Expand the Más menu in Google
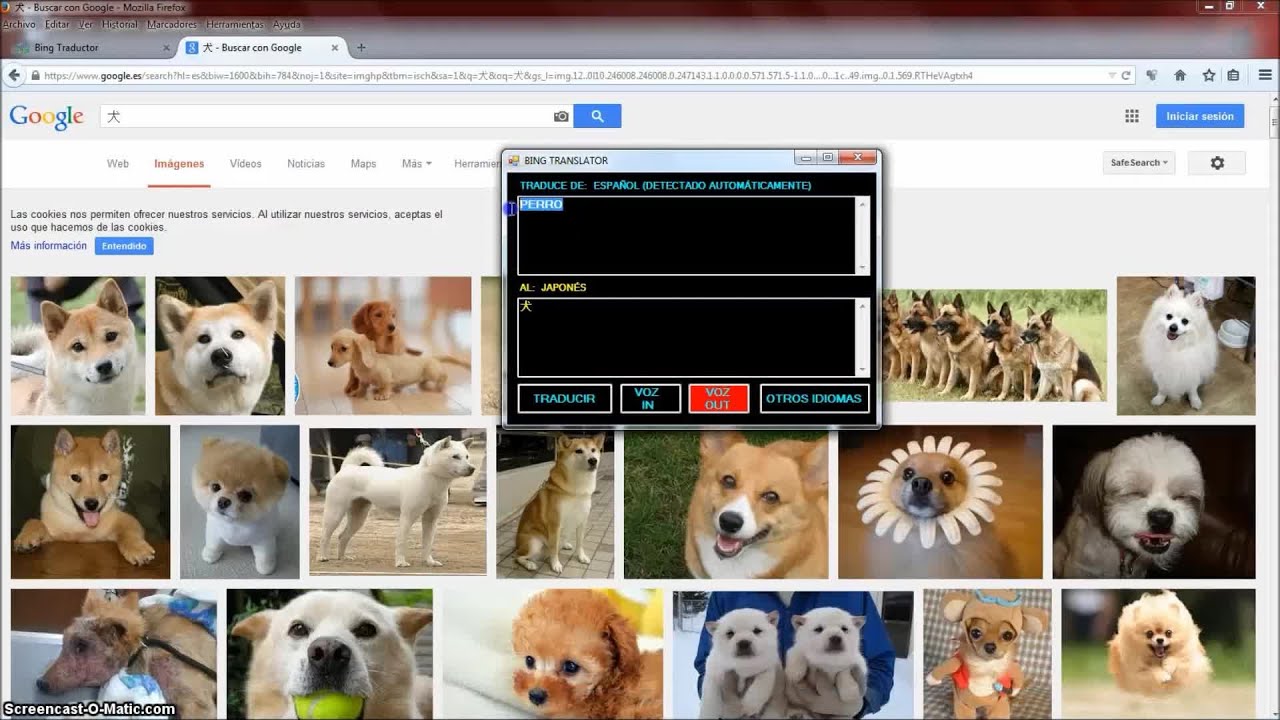The height and width of the screenshot is (720, 1280). (416, 163)
